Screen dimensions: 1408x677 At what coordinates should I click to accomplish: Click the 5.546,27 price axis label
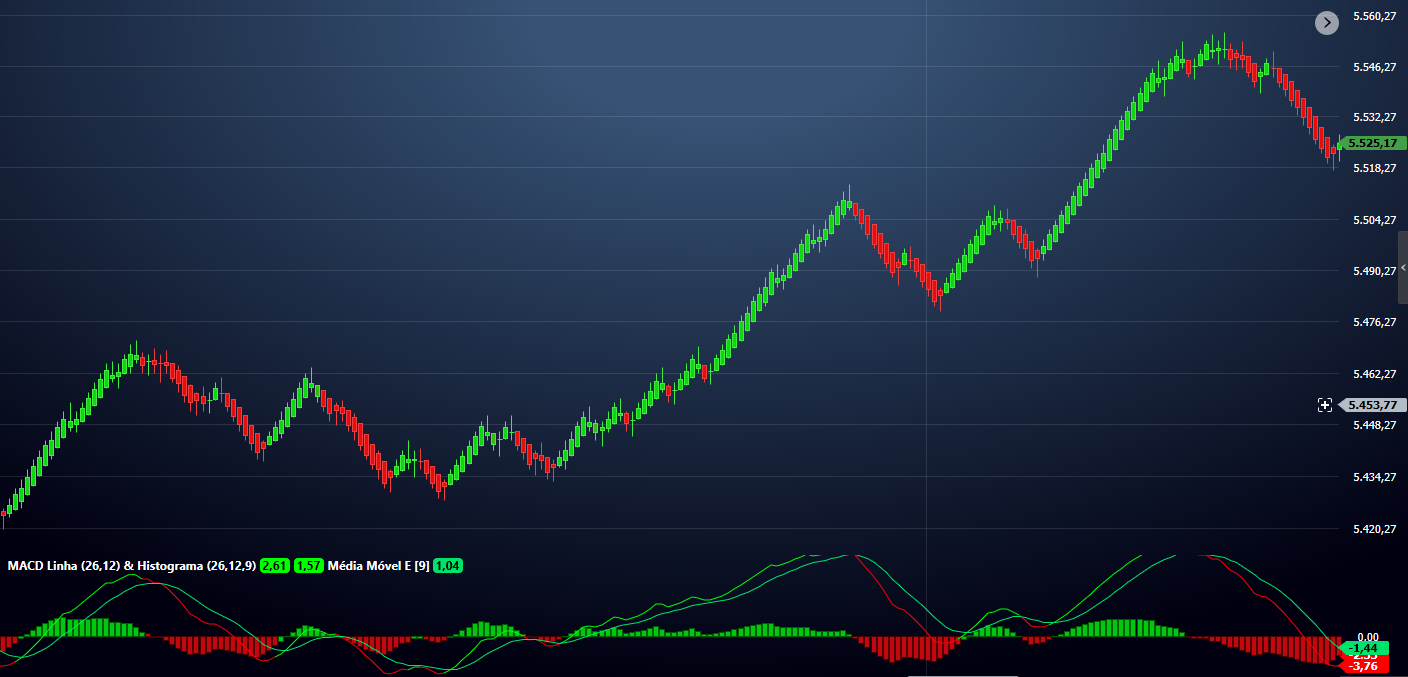[1374, 67]
